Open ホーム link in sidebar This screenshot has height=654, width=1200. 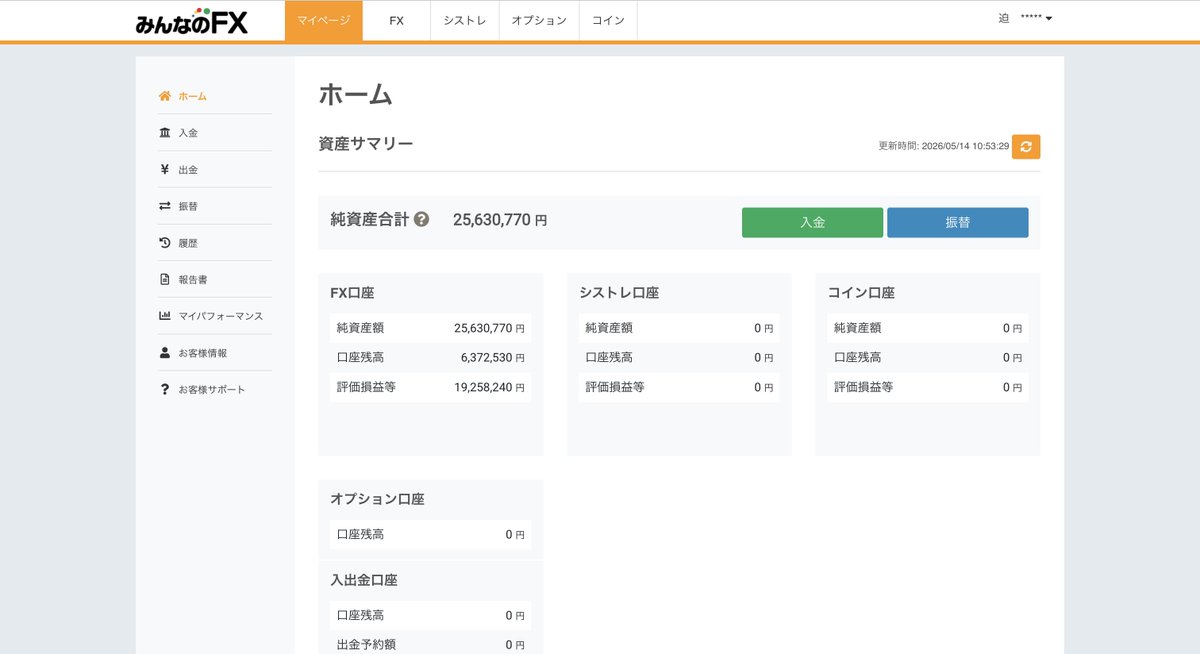point(193,96)
